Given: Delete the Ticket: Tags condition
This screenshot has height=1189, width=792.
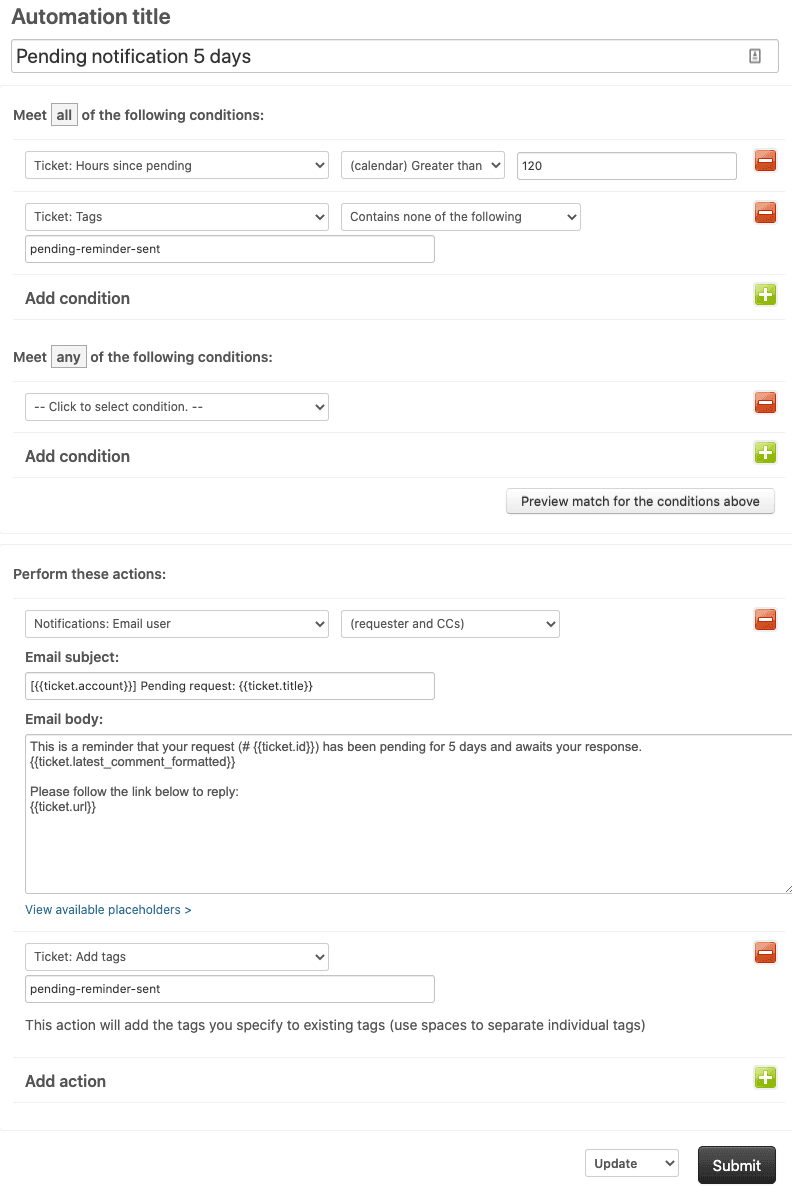Looking at the screenshot, I should (x=765, y=212).
